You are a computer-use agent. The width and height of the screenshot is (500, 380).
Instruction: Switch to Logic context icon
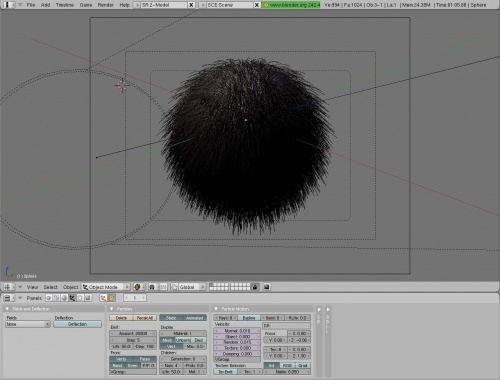49,298
